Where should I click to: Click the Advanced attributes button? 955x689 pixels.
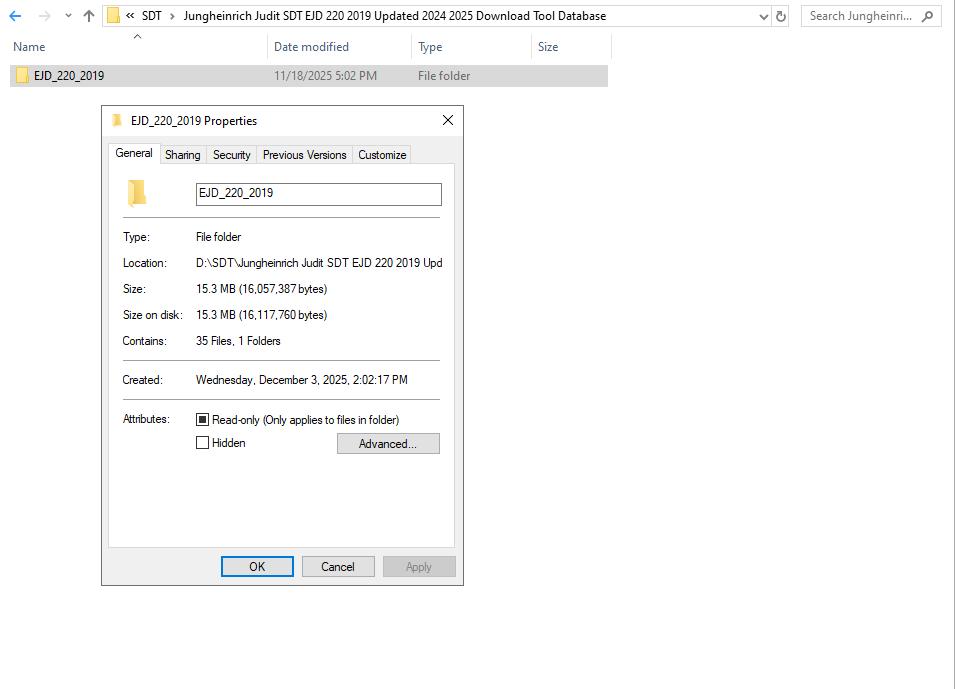(x=388, y=443)
